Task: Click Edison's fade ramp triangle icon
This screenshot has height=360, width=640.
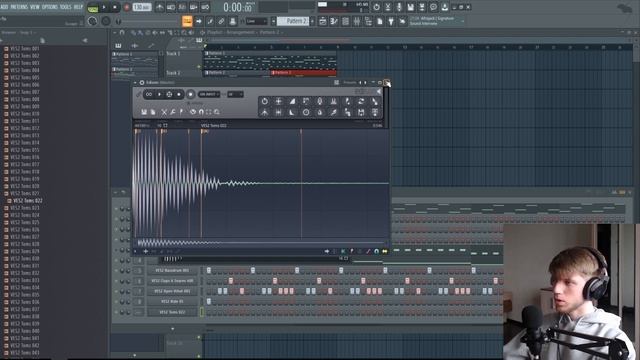Action: click(292, 101)
